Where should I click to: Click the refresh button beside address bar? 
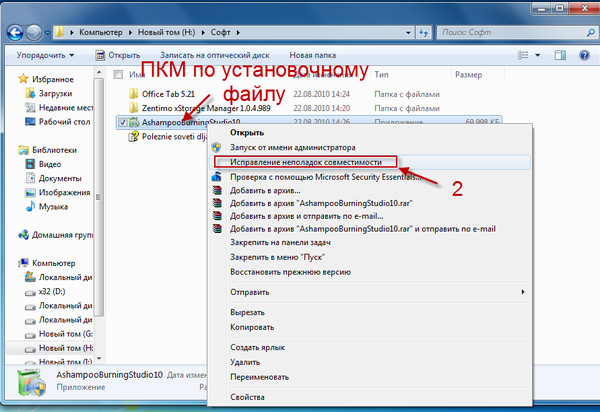tap(424, 33)
